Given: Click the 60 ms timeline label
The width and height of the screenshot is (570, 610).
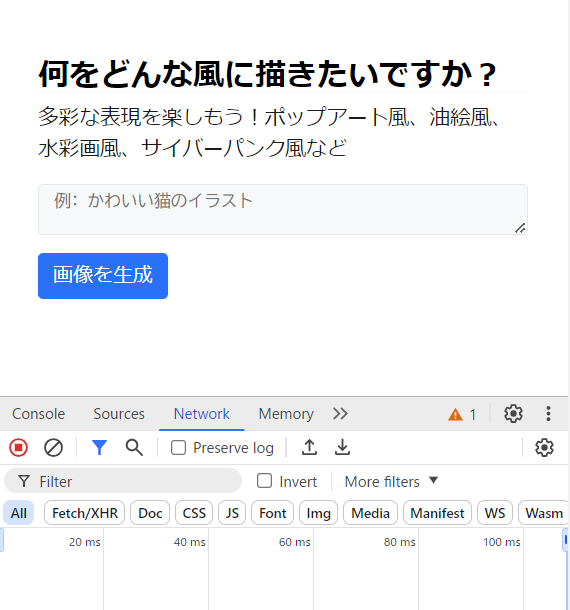Looking at the screenshot, I should [295, 542].
